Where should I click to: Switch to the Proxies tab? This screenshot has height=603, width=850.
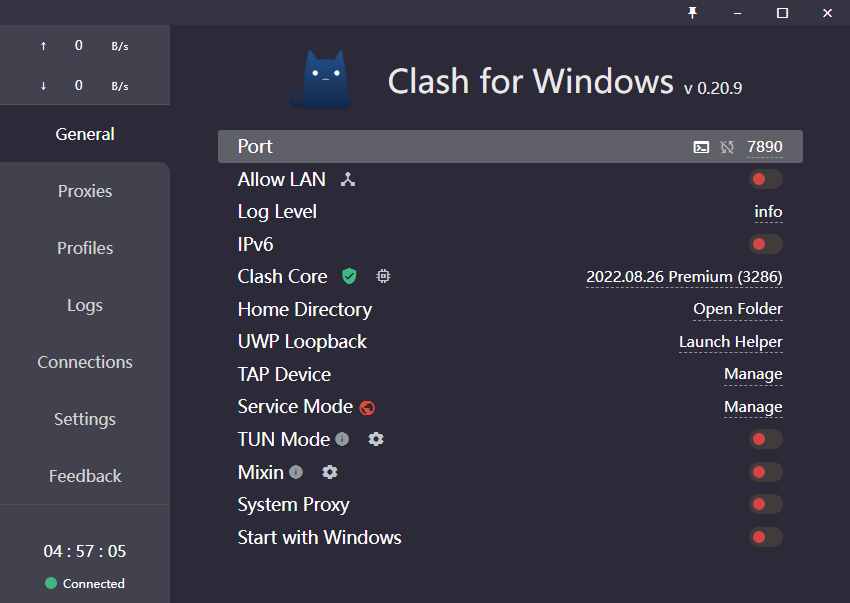click(x=85, y=191)
